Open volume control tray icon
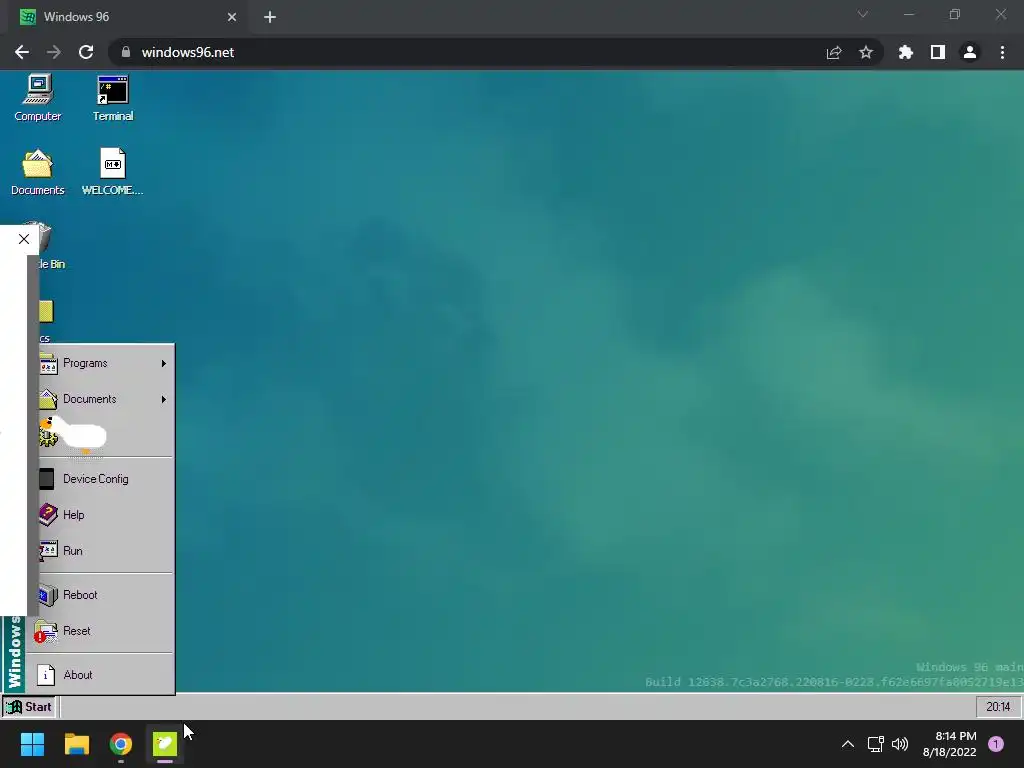Screen dimensions: 1024x768 tap(900, 744)
